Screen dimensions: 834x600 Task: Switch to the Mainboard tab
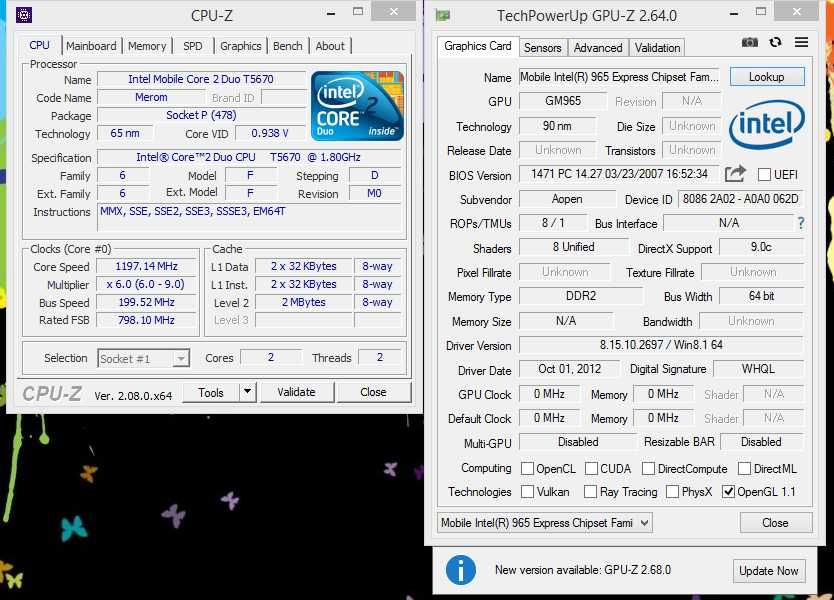tap(91, 46)
